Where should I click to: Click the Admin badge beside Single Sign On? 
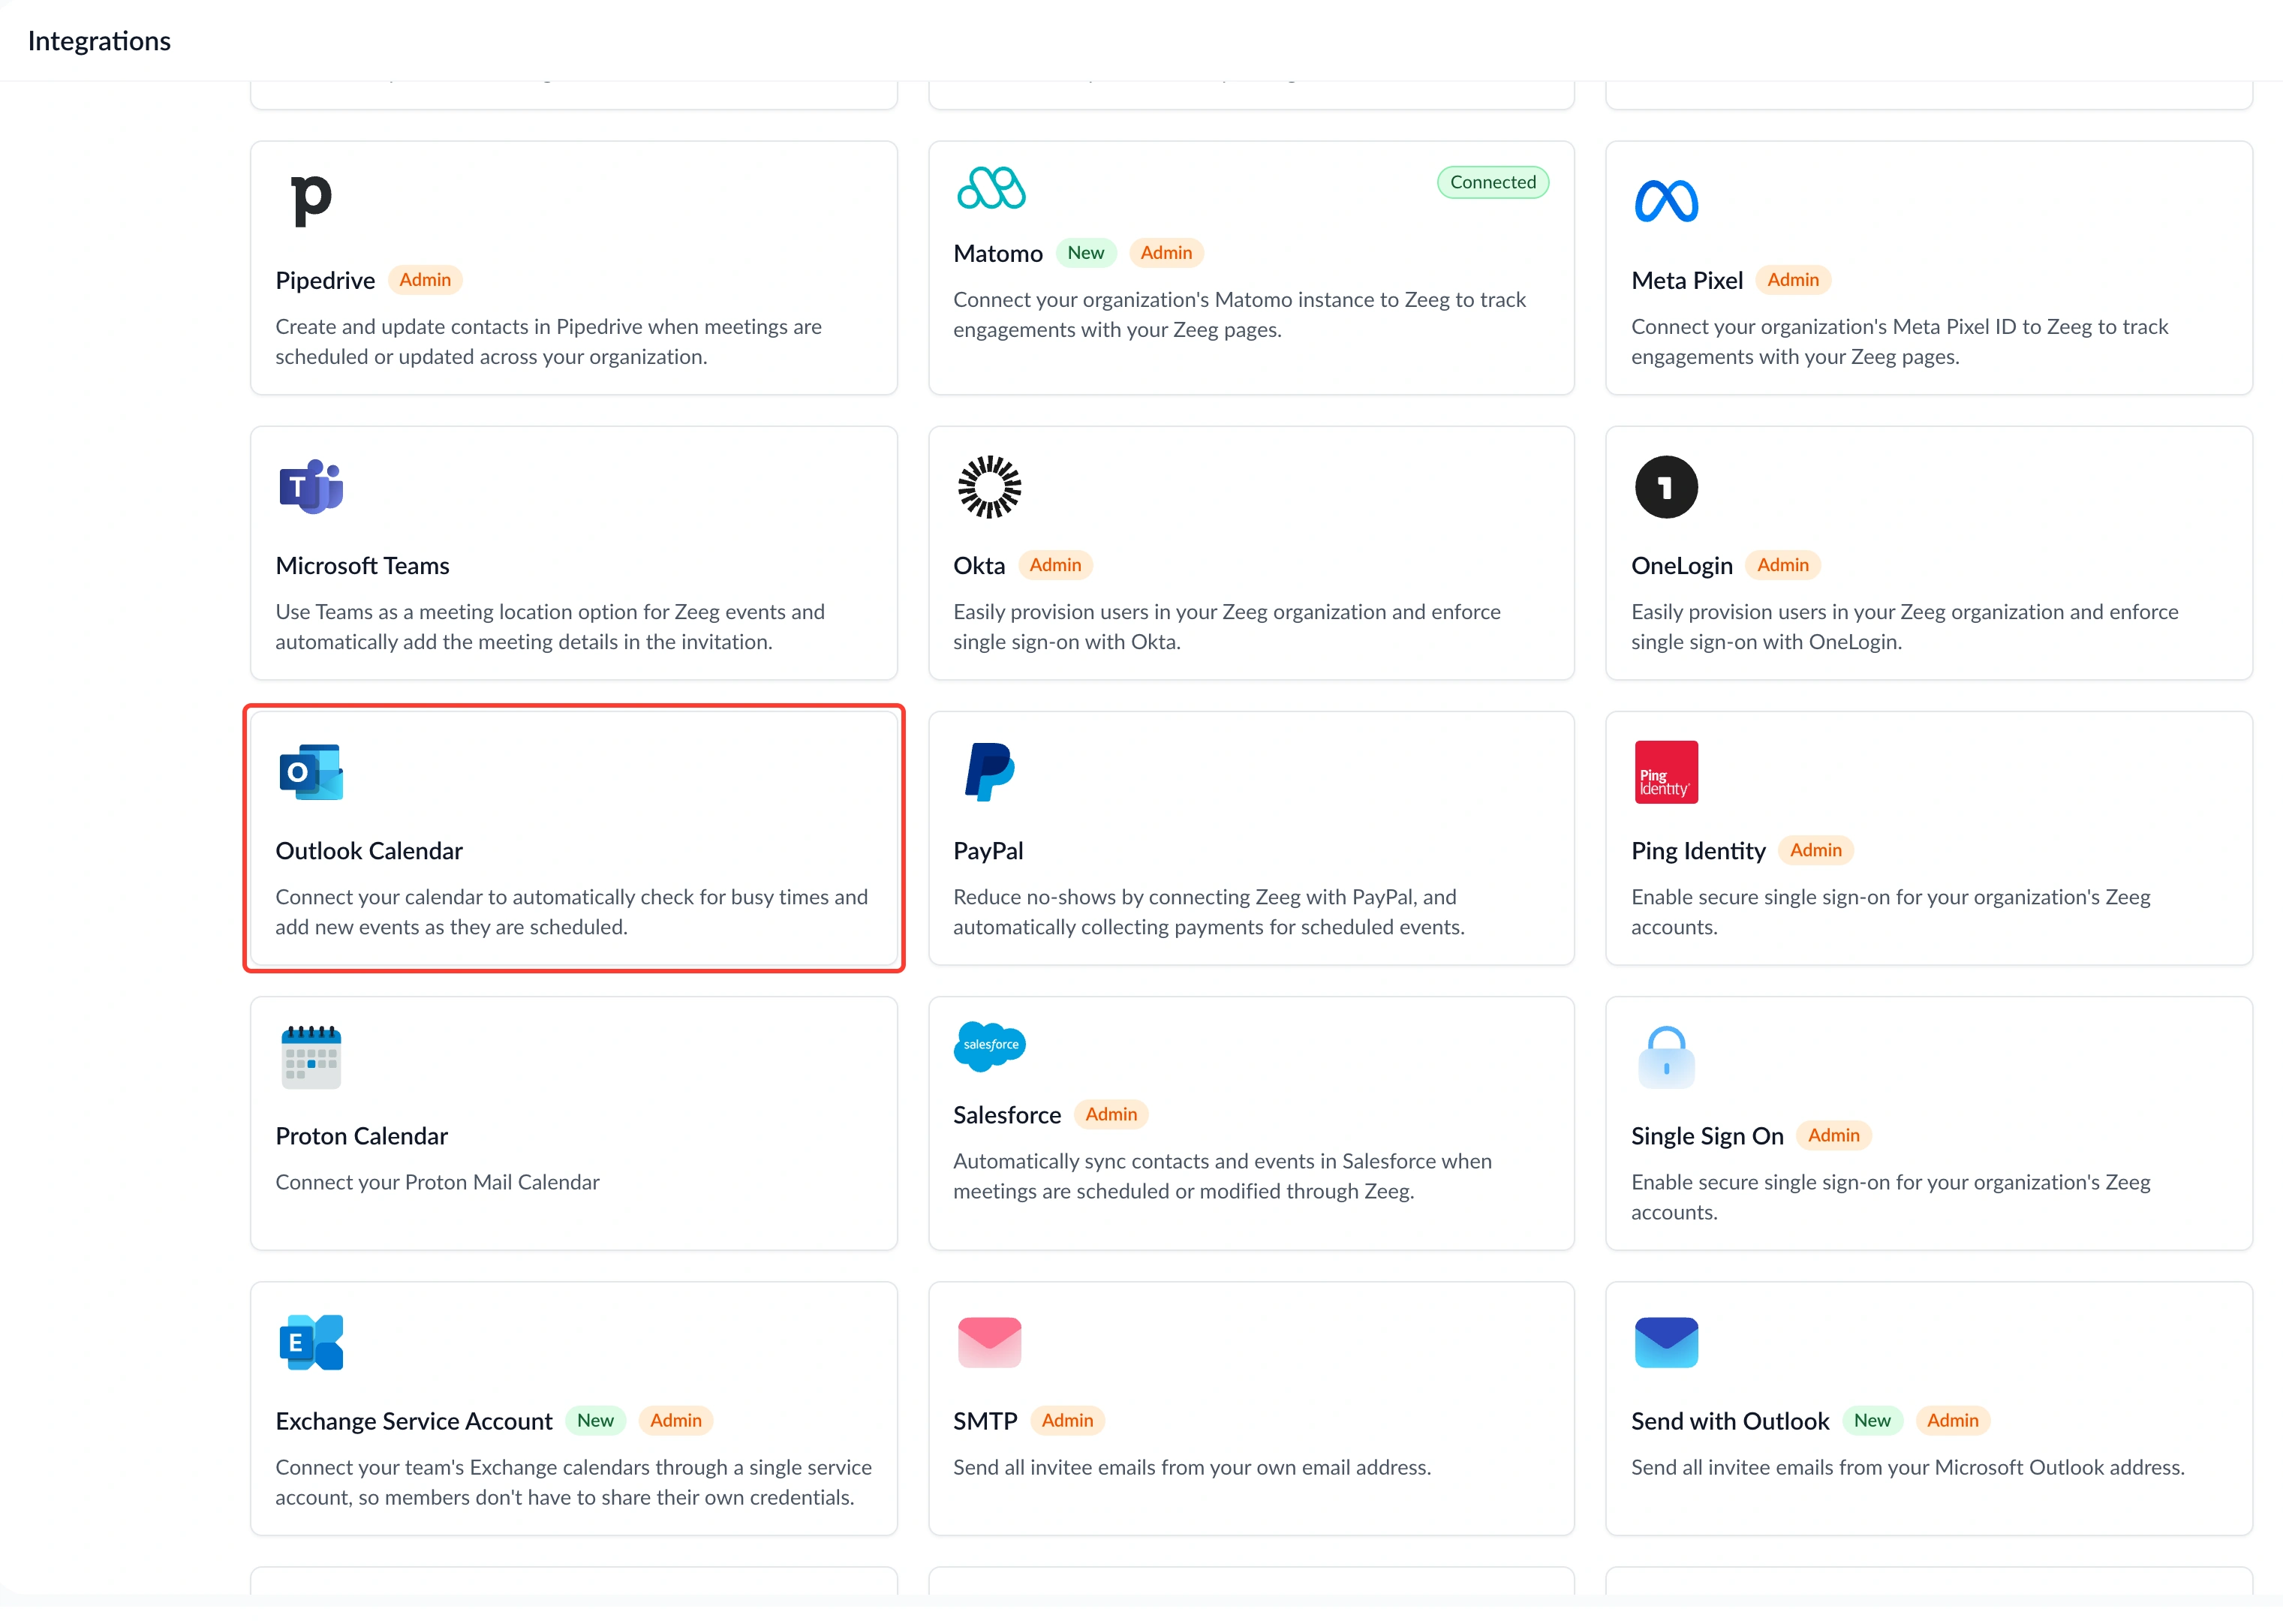click(1833, 1135)
